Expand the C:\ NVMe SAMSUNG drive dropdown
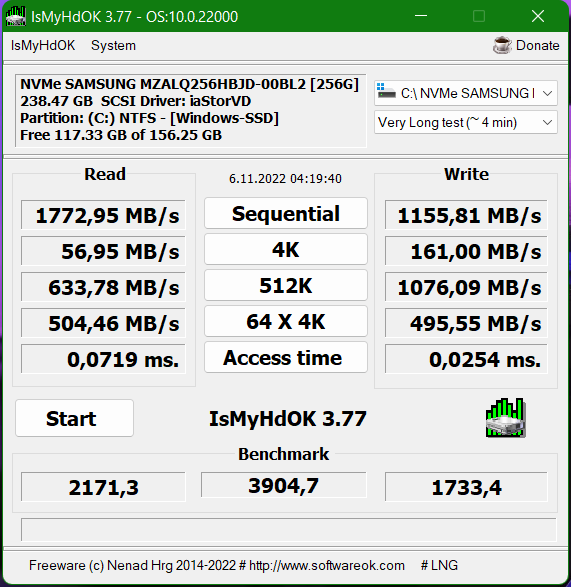 (466, 93)
